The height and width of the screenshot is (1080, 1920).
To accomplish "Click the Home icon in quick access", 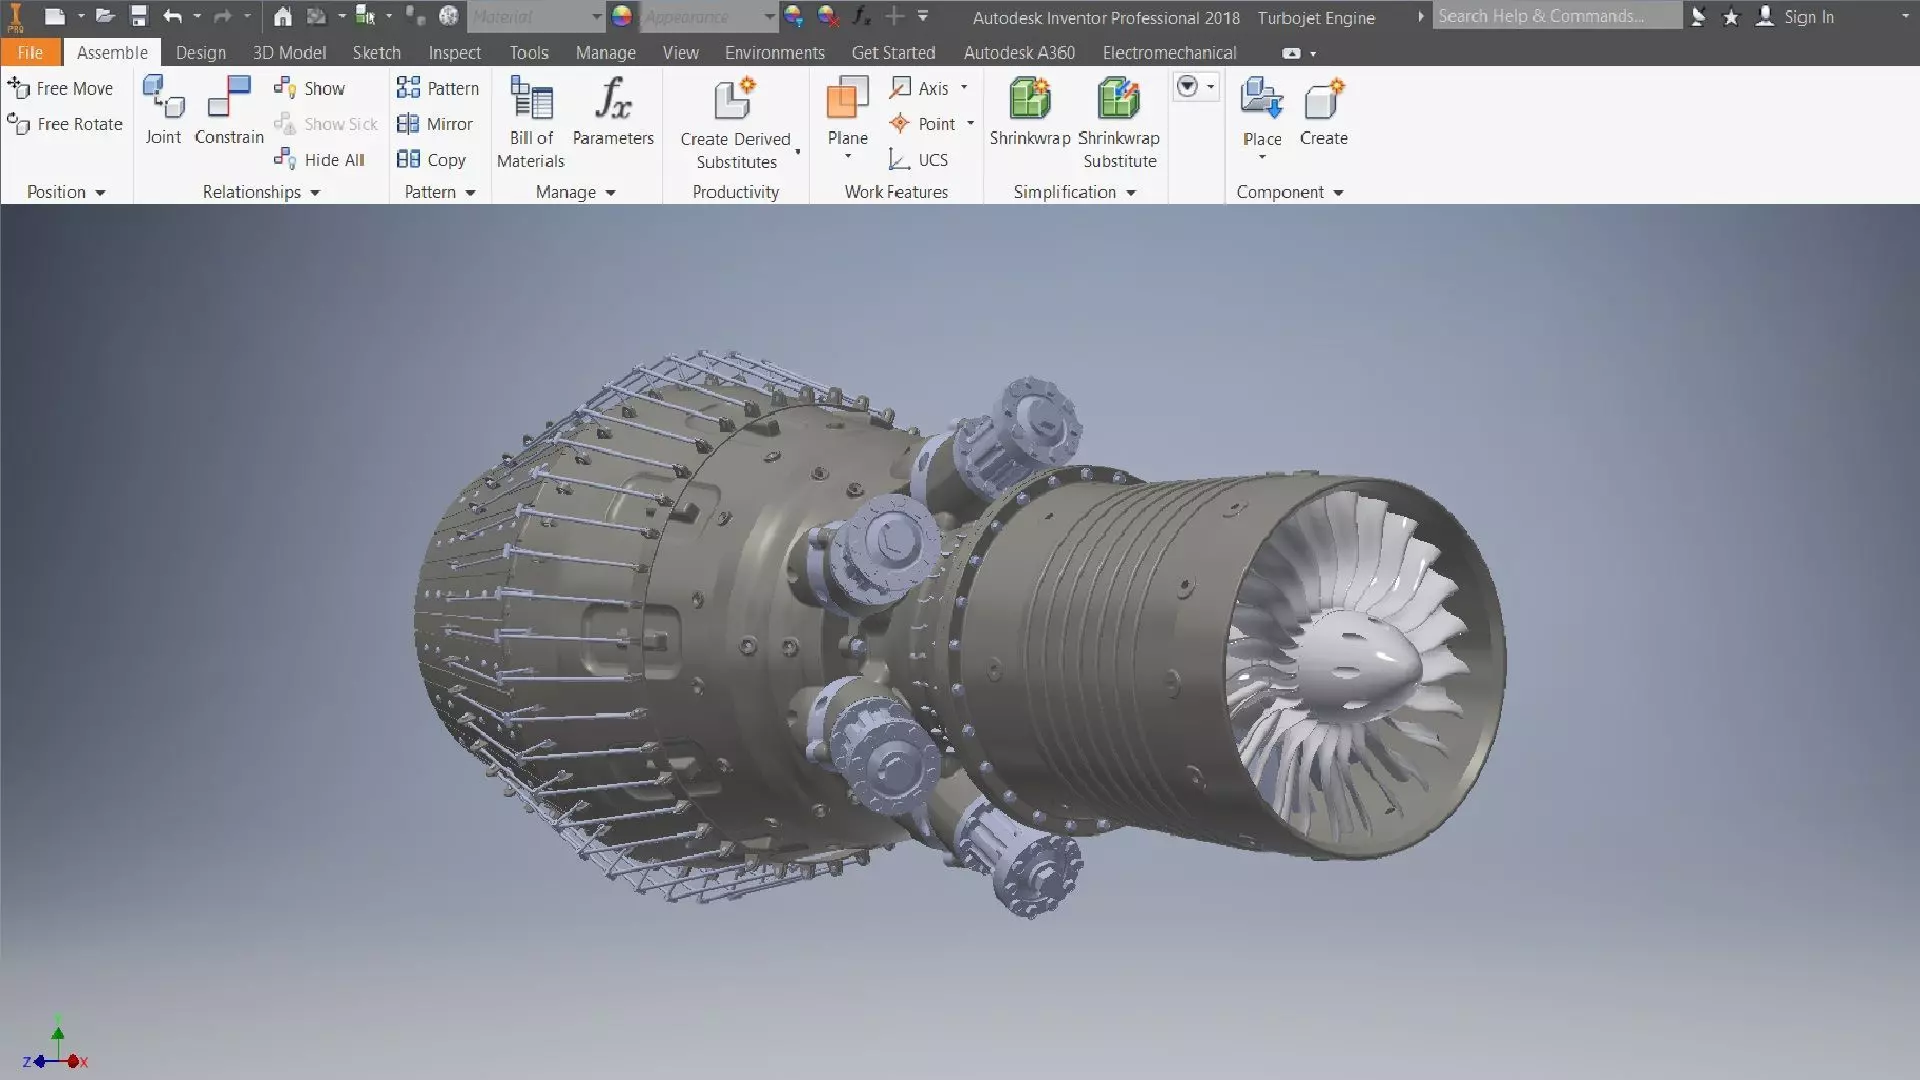I will pos(283,16).
